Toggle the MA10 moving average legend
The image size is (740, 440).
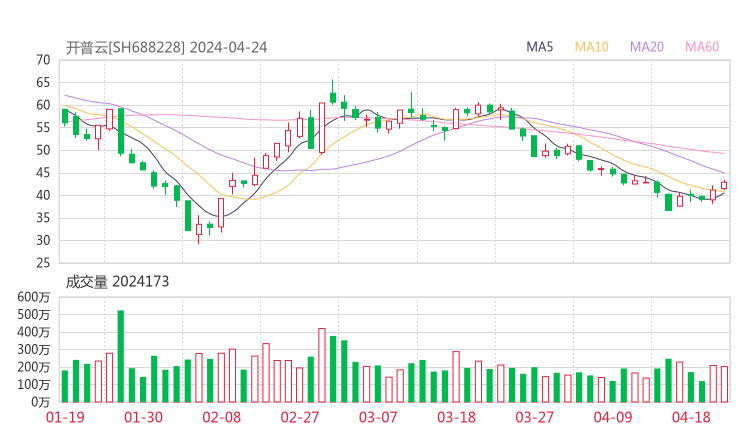[592, 47]
